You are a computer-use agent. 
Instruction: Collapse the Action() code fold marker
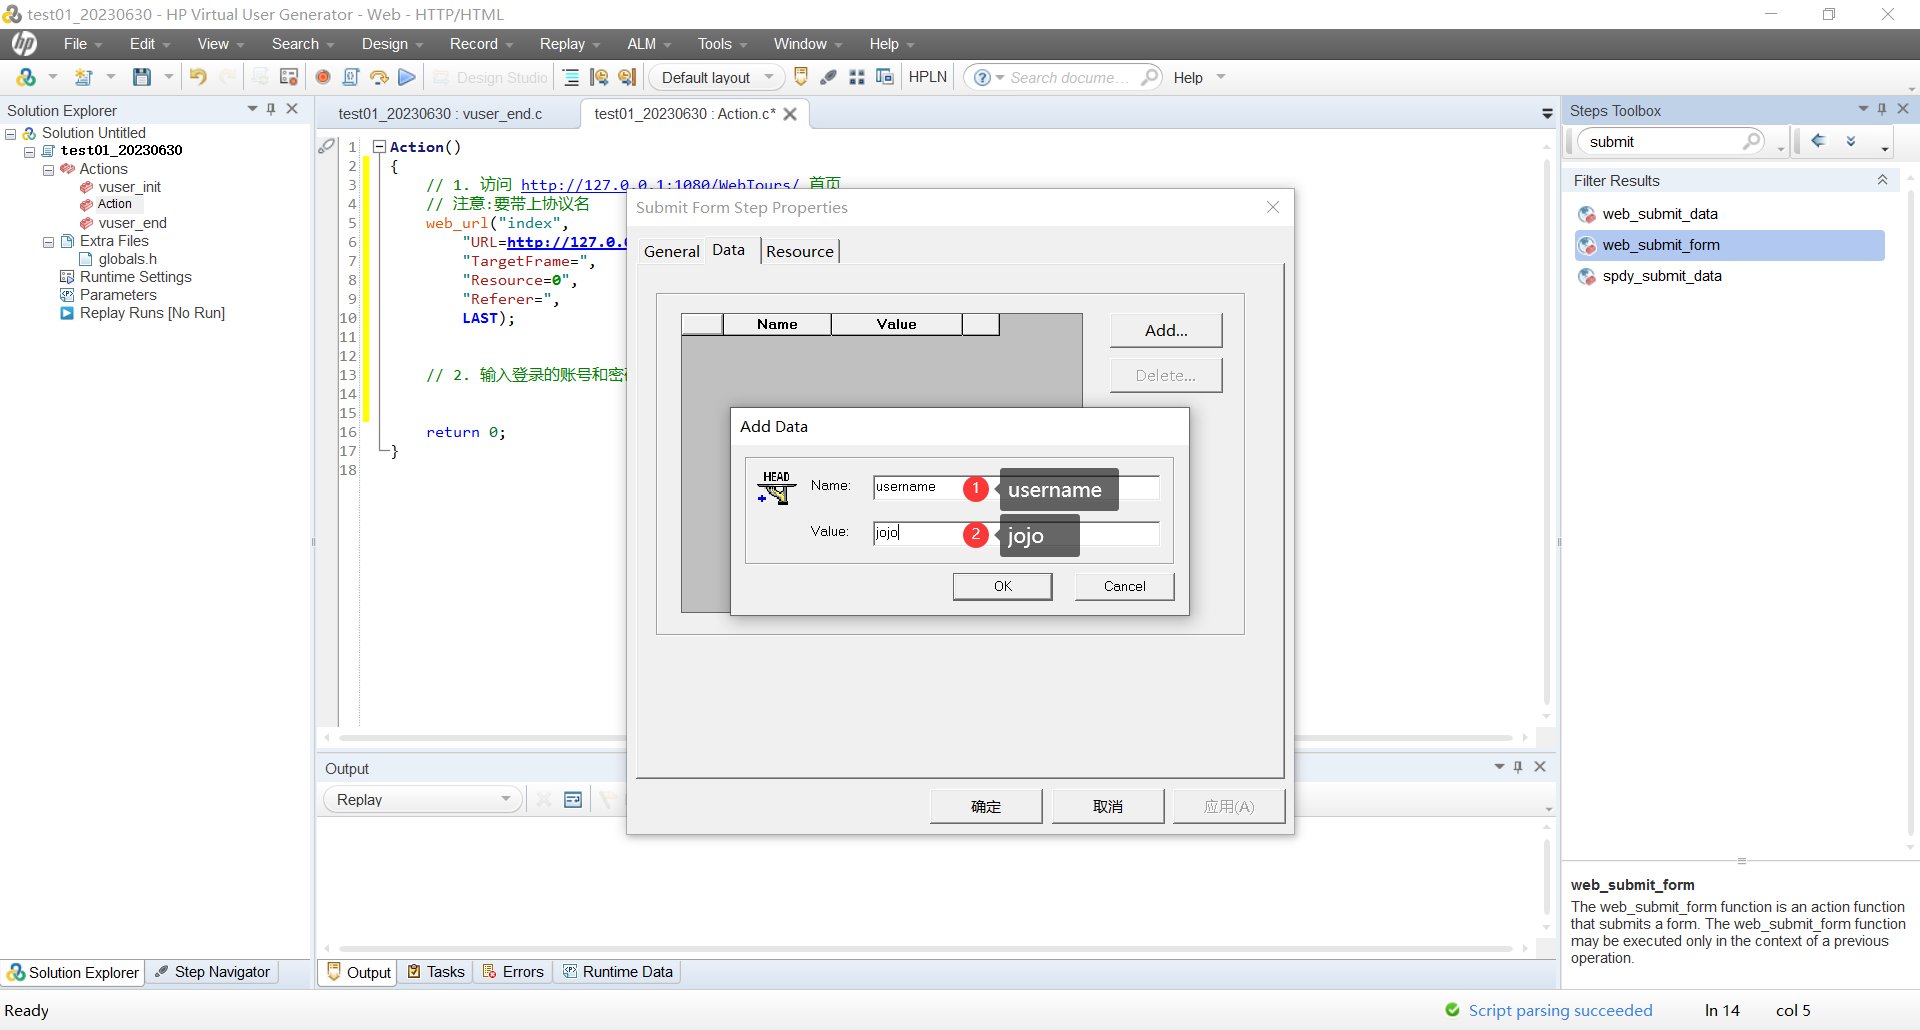379,147
